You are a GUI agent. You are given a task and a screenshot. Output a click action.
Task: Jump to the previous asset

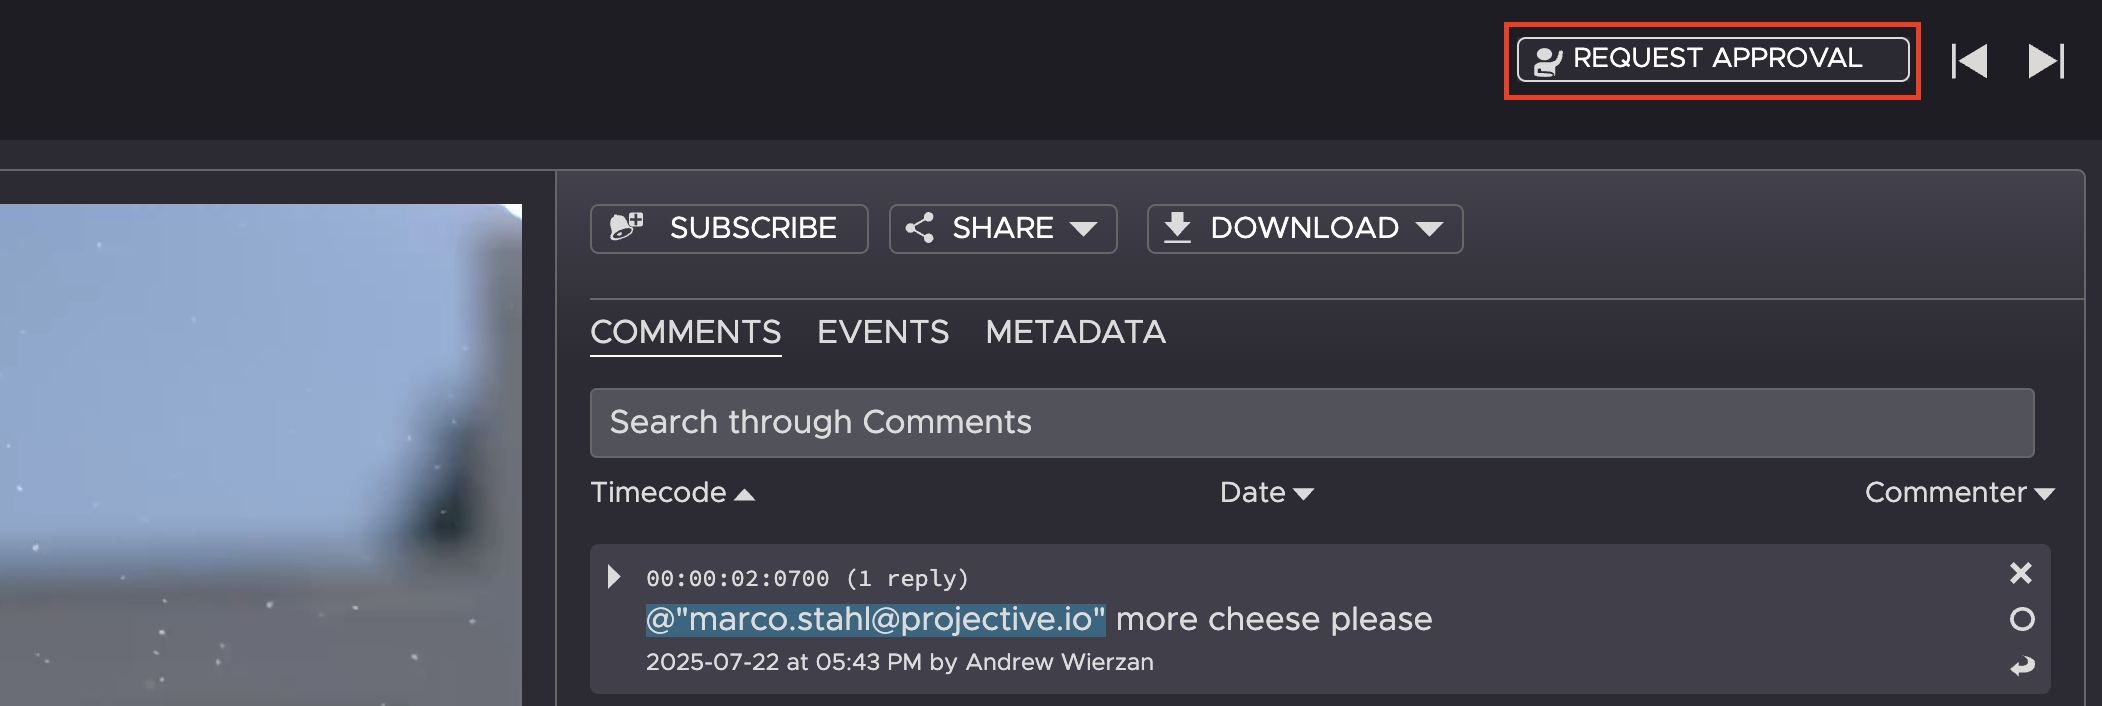coord(1969,61)
